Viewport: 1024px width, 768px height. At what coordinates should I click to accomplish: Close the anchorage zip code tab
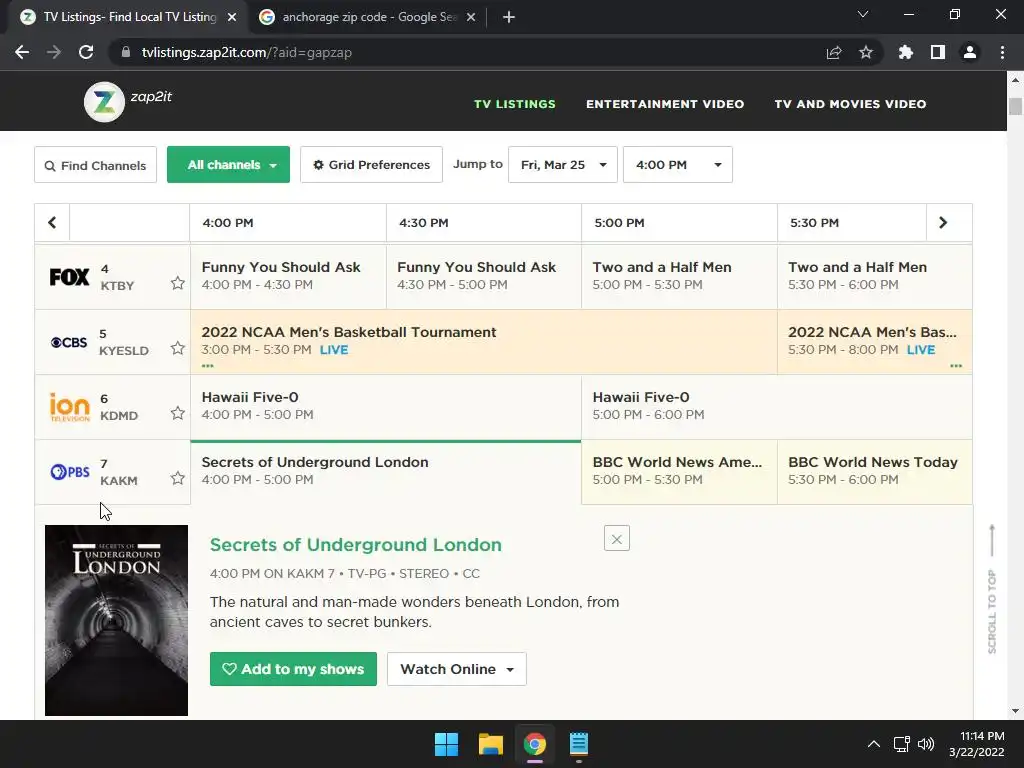click(471, 17)
